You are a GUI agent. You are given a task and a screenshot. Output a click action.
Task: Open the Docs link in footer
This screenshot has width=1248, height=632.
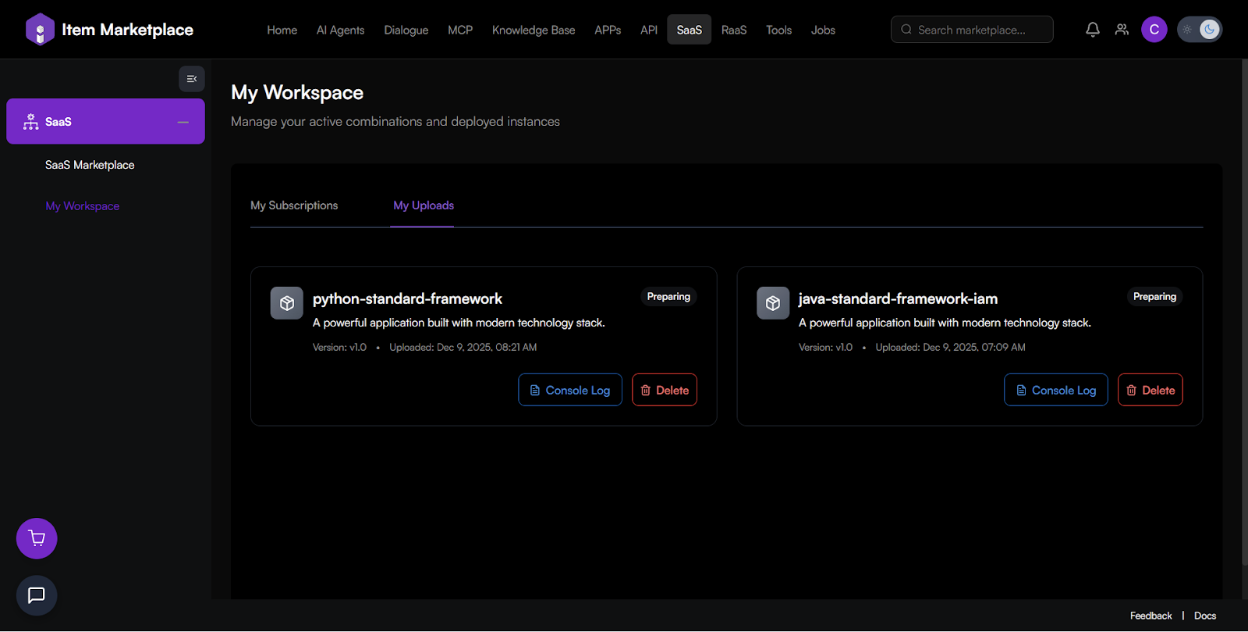click(1205, 616)
